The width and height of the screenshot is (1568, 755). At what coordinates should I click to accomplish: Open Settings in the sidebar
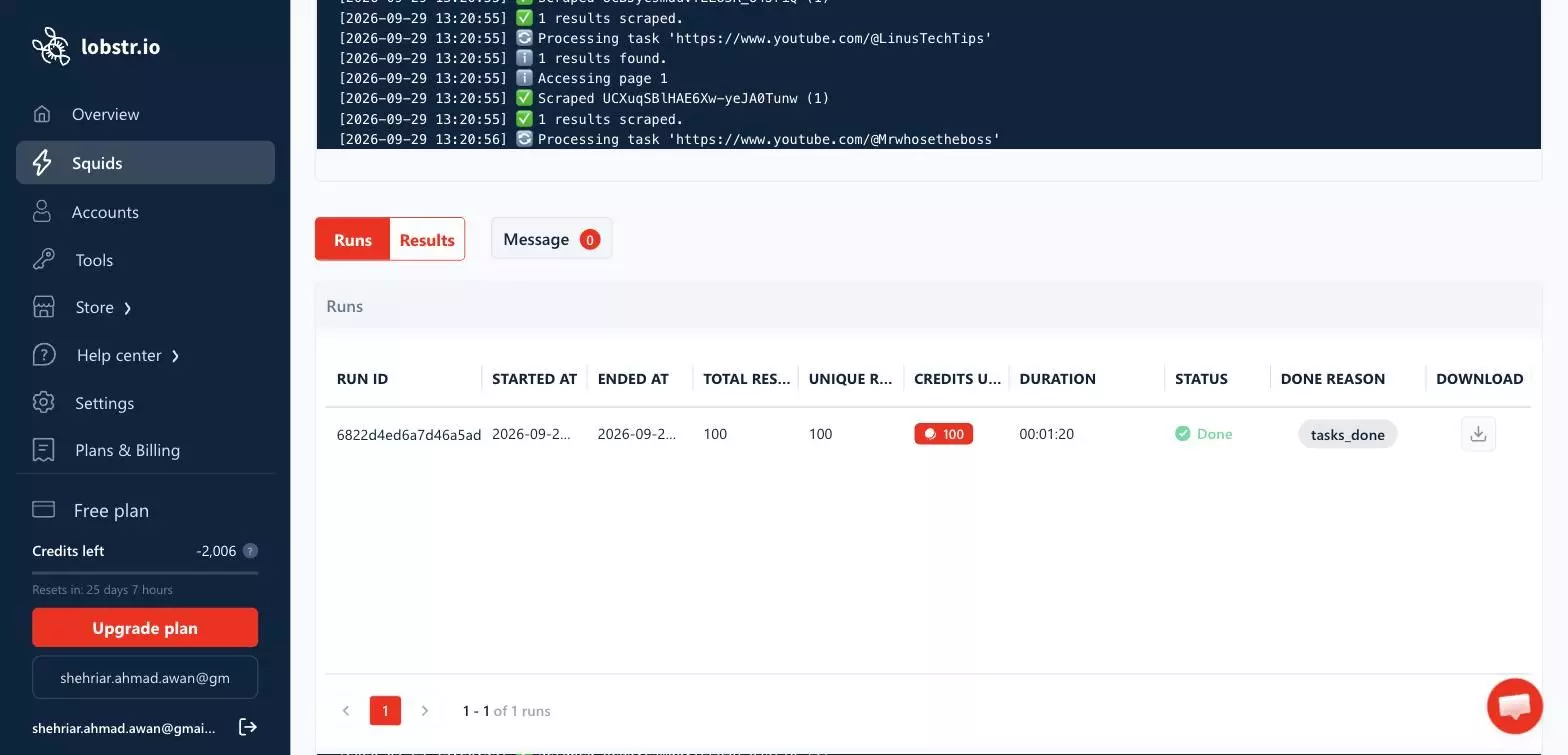point(145,403)
